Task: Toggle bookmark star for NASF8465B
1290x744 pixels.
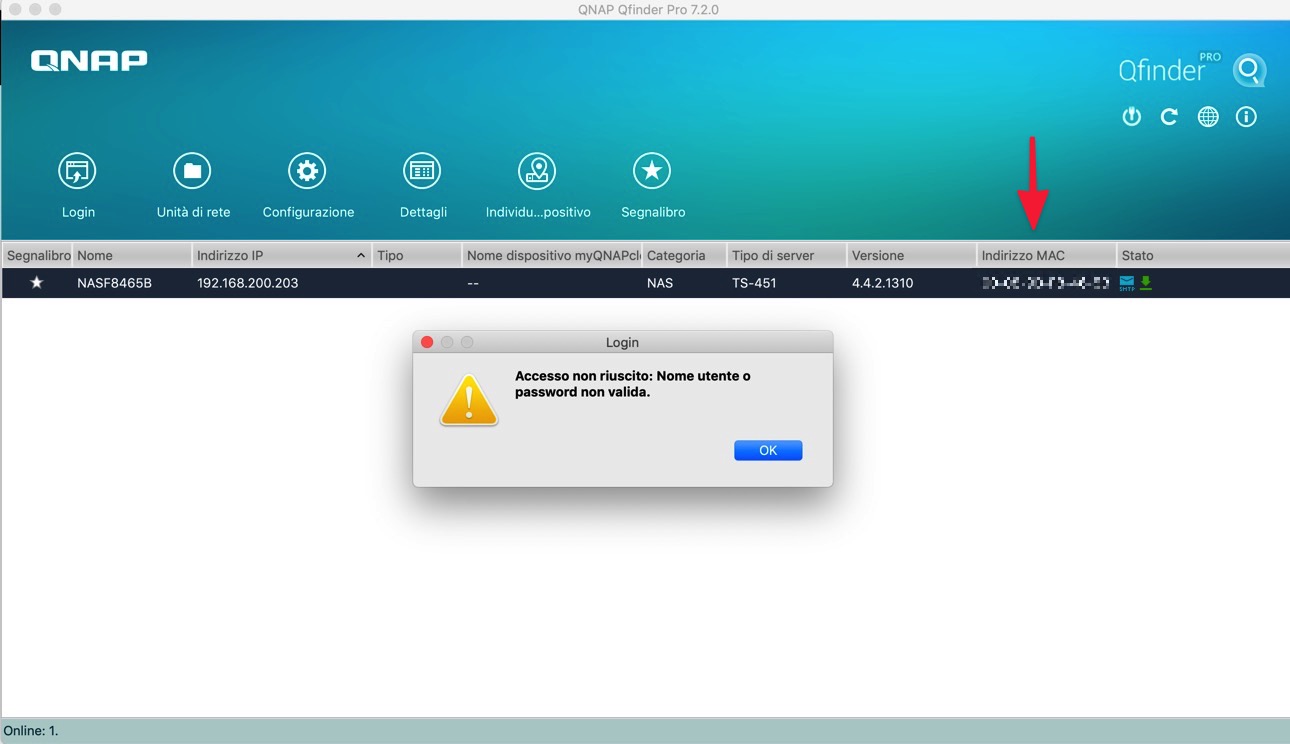Action: [37, 283]
